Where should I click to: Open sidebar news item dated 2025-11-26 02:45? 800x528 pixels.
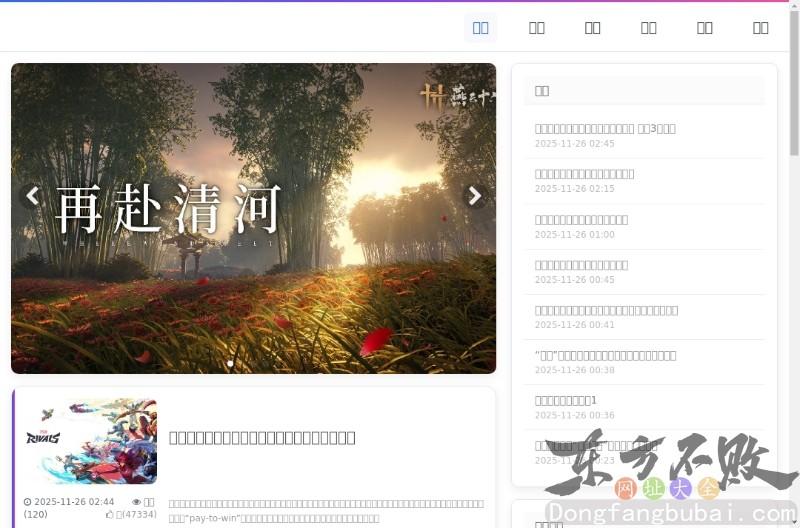[605, 129]
